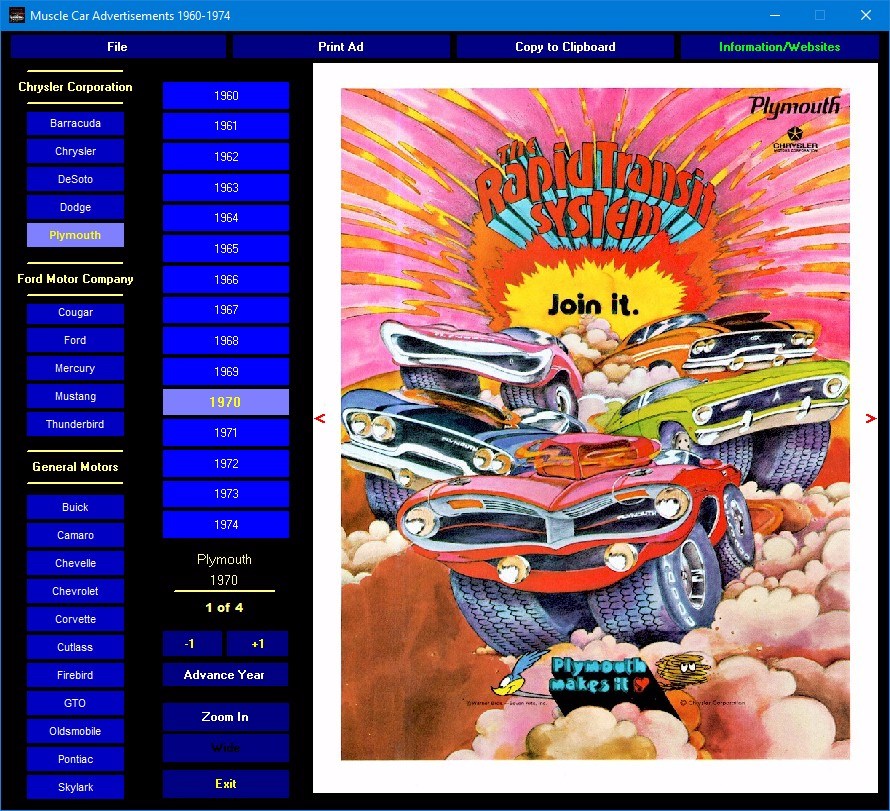Choose the DeSoto brand
890x811 pixels.
[x=75, y=179]
